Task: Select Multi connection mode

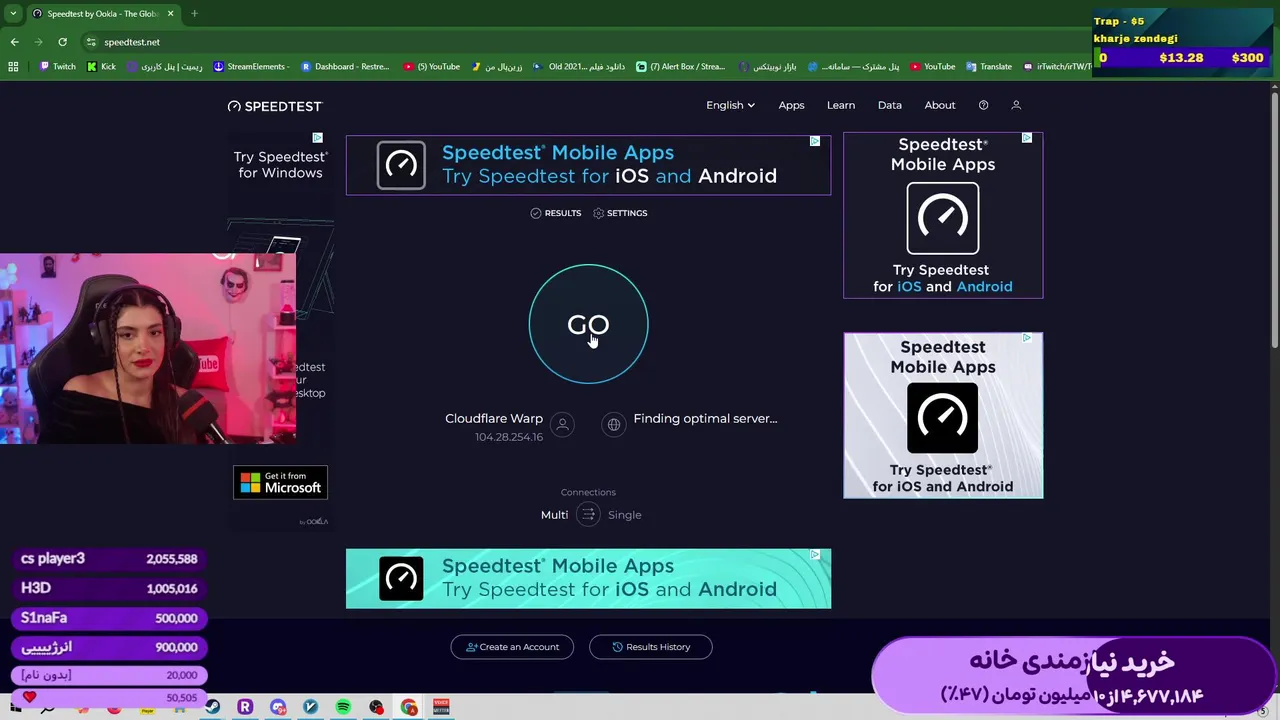Action: (x=554, y=515)
